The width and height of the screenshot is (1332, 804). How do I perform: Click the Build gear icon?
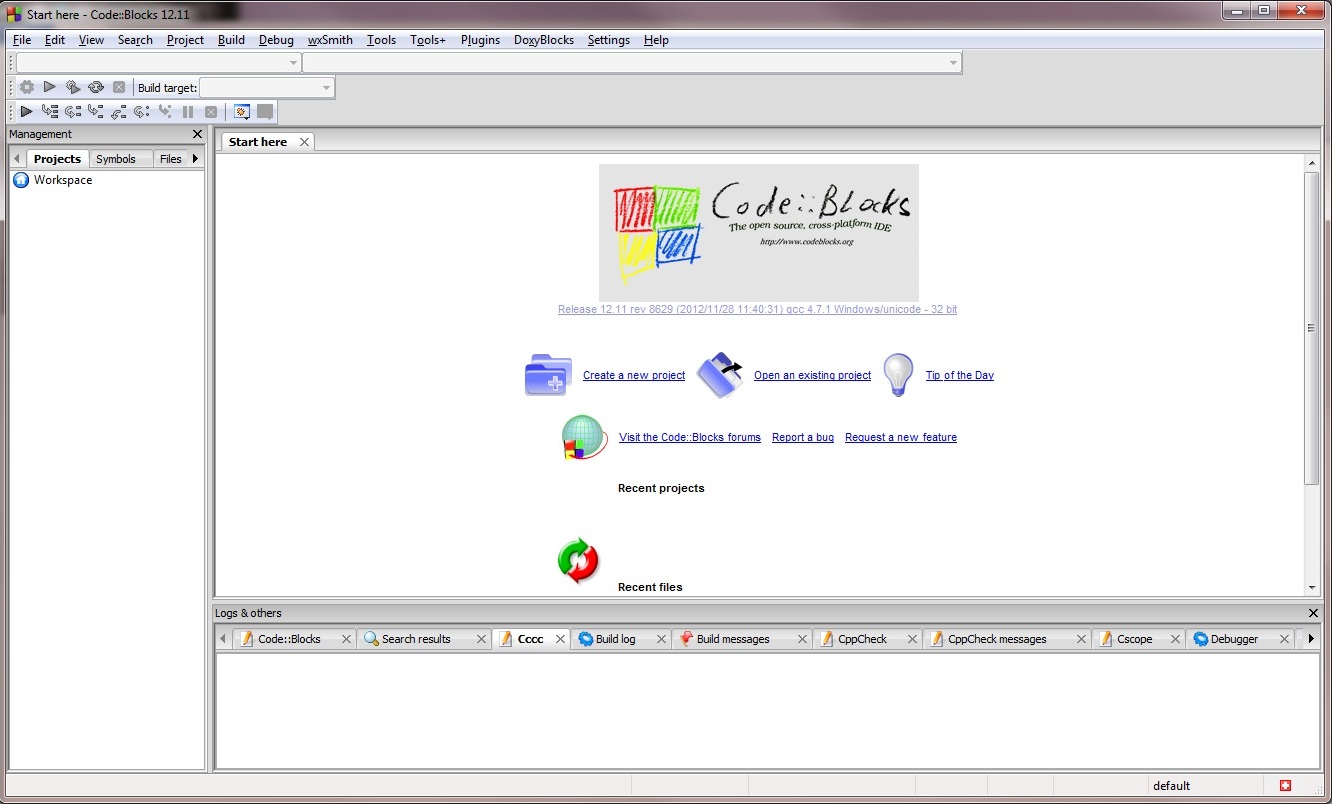point(27,88)
